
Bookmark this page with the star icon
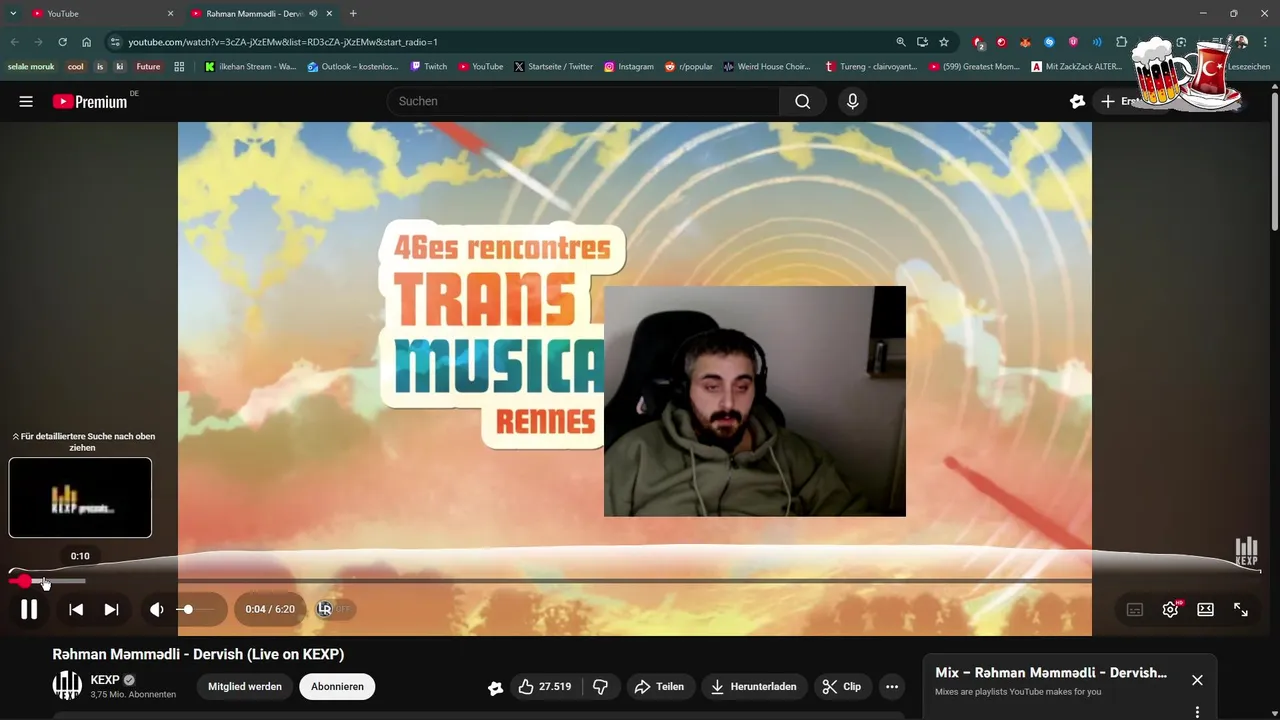tap(944, 42)
